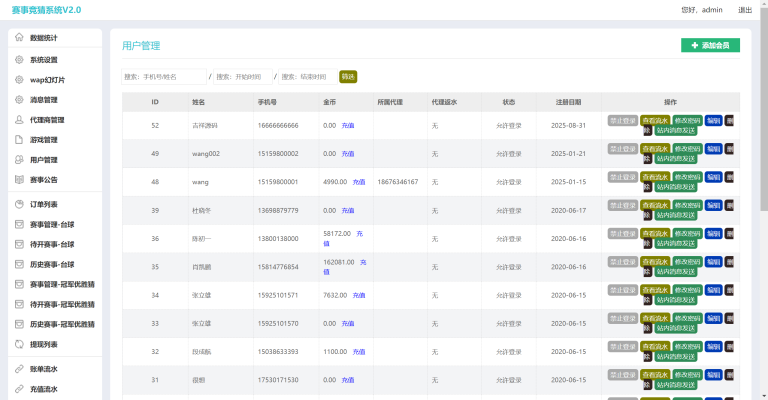Click 修改密码 for user 杜晓牛

pos(688,205)
